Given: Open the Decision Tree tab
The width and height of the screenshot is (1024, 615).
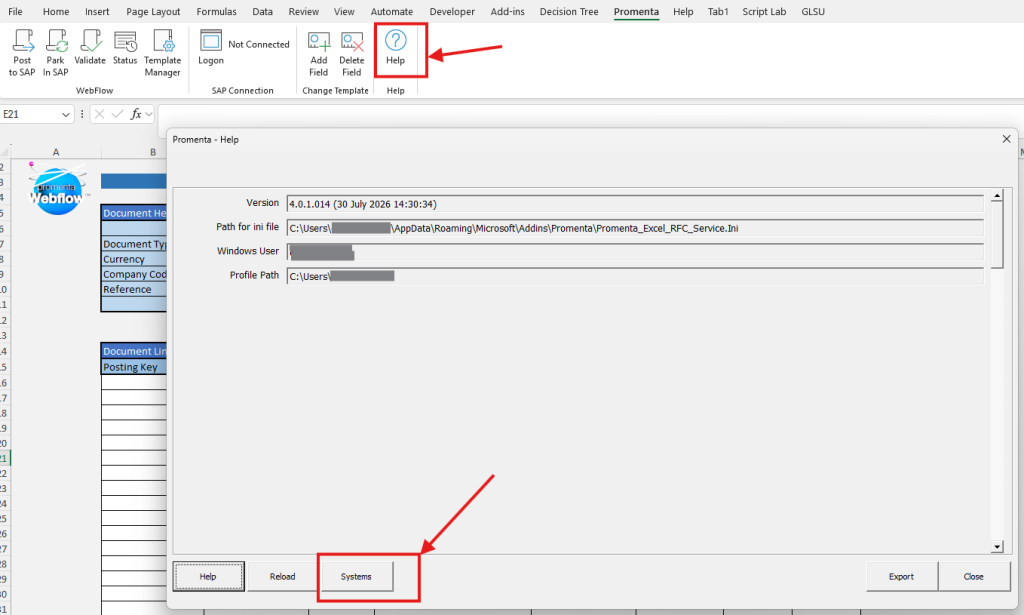Looking at the screenshot, I should pos(569,12).
